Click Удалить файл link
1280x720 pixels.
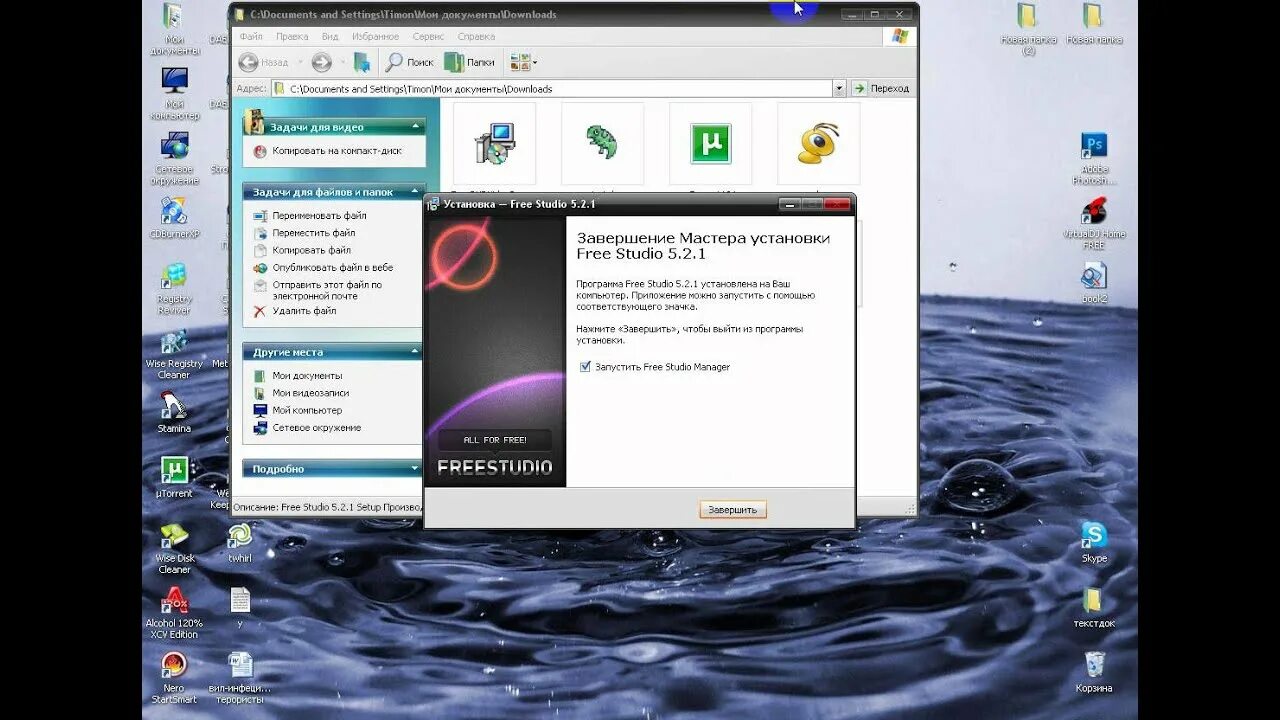point(304,311)
